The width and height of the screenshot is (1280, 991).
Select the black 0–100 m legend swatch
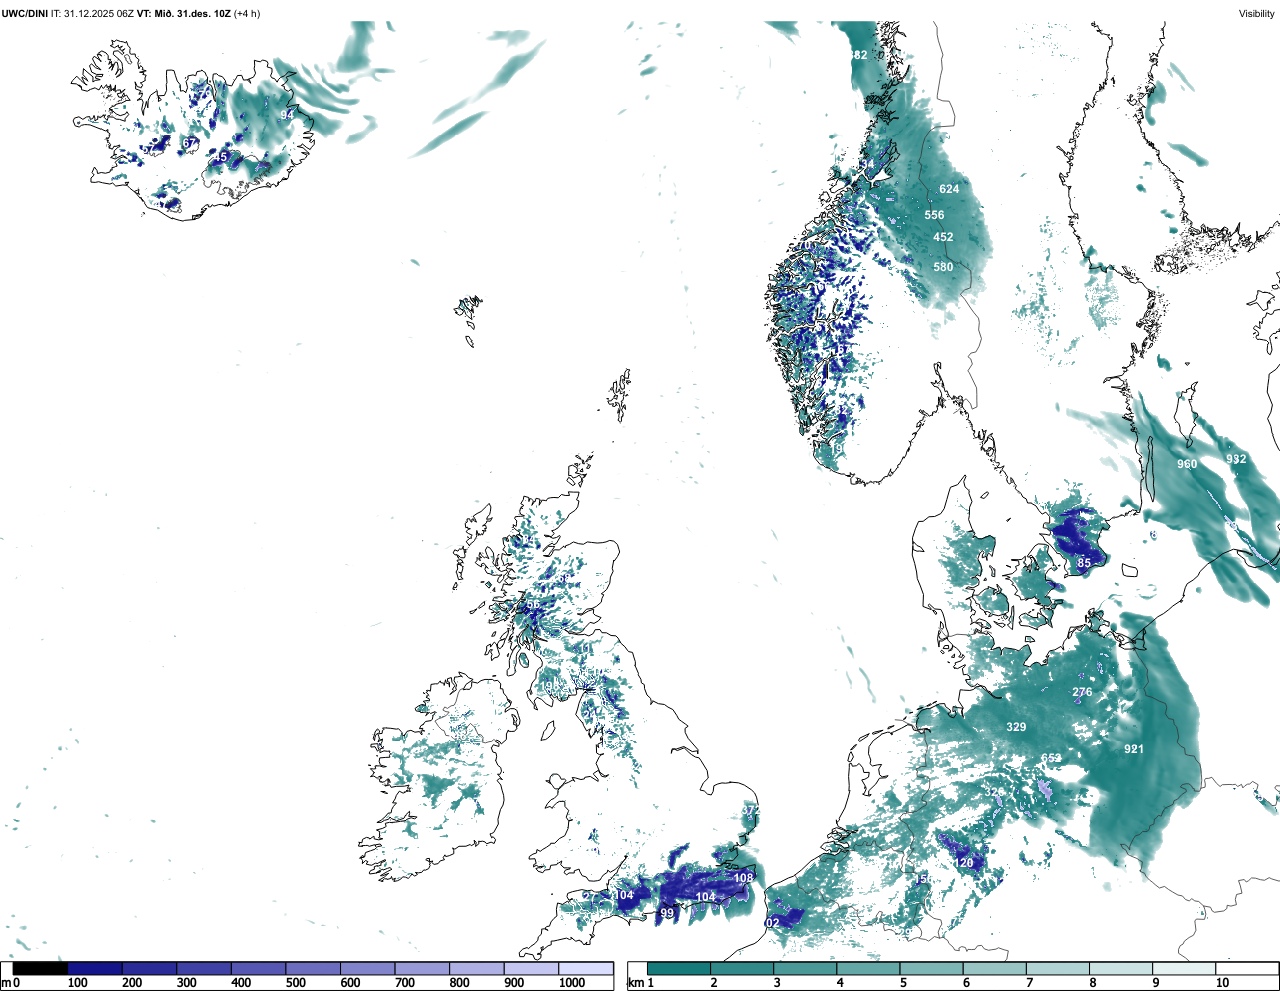point(41,968)
